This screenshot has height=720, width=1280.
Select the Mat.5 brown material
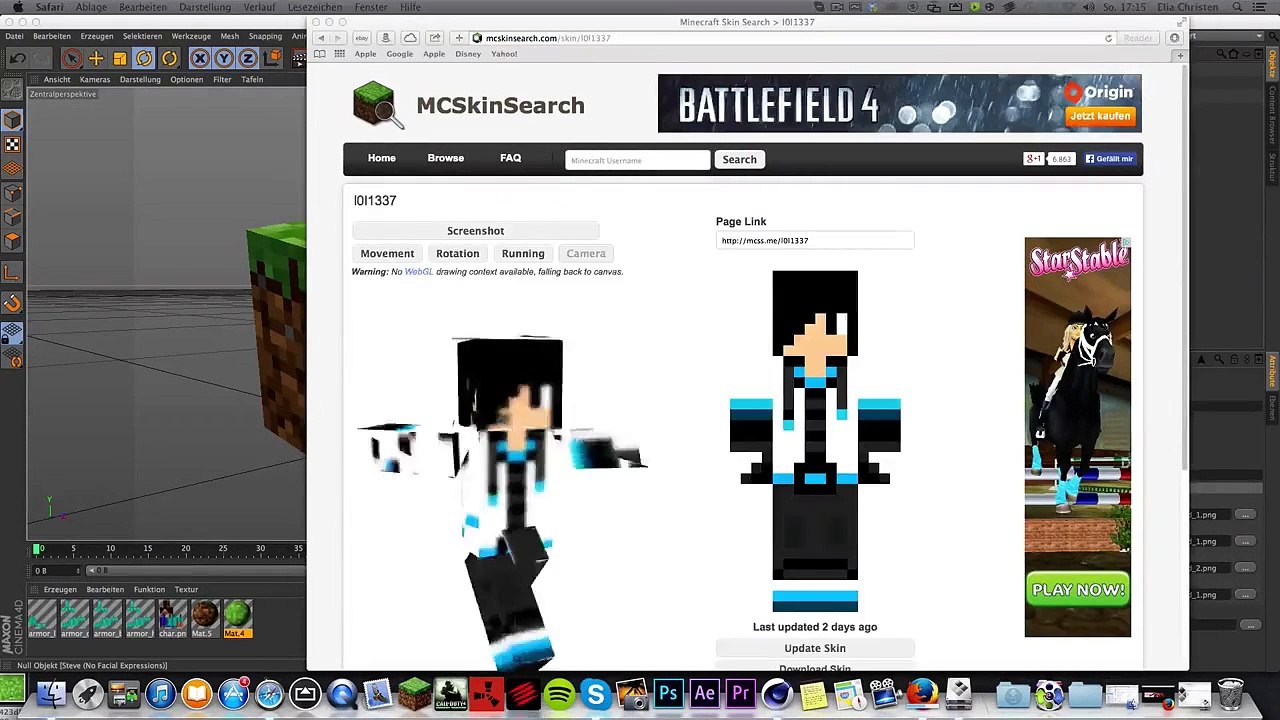(x=204, y=618)
